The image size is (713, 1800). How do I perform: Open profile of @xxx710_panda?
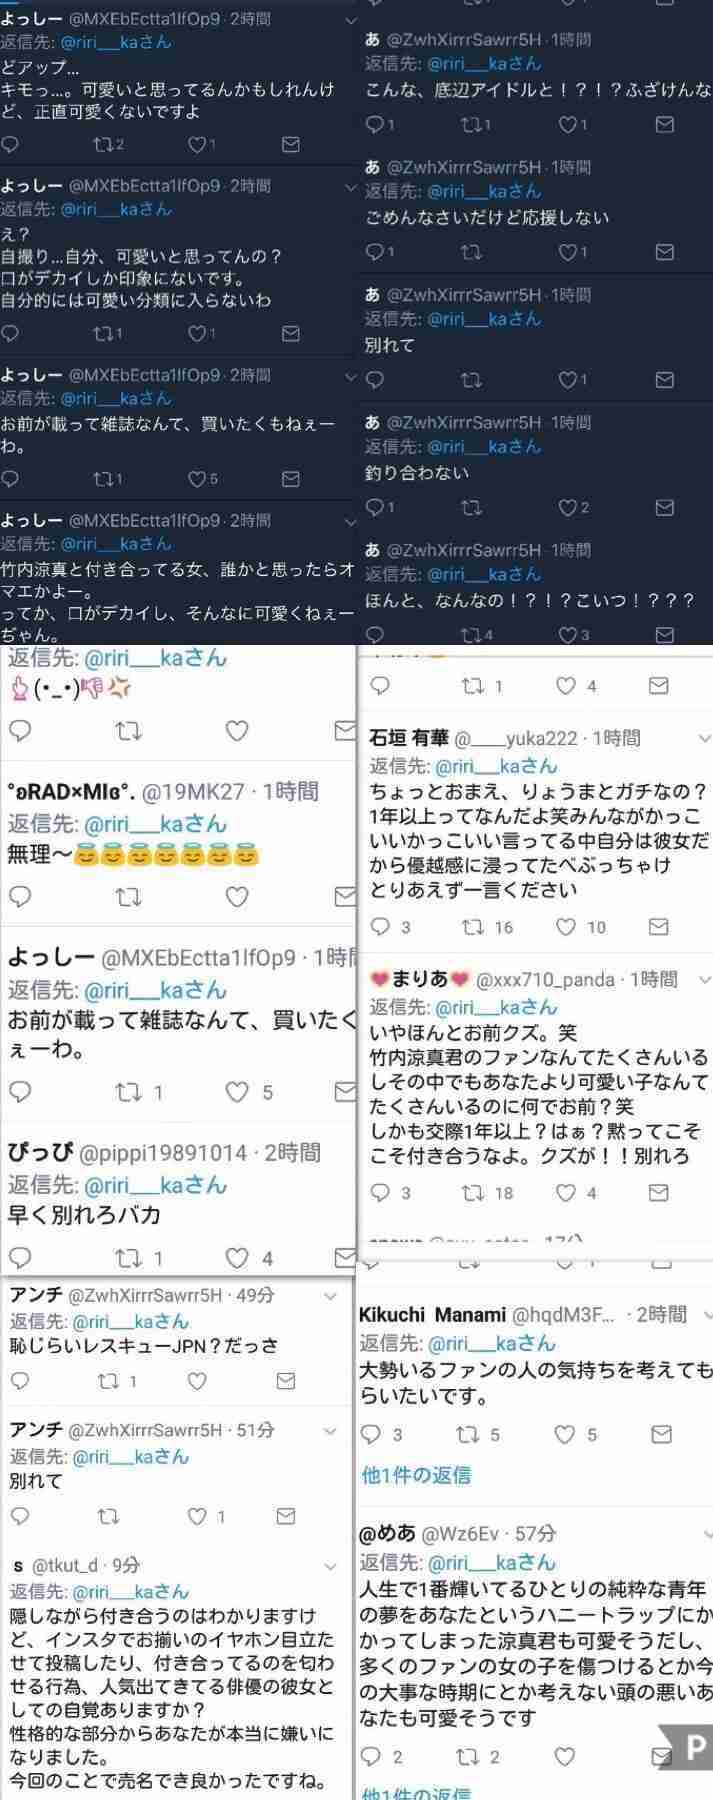(546, 979)
